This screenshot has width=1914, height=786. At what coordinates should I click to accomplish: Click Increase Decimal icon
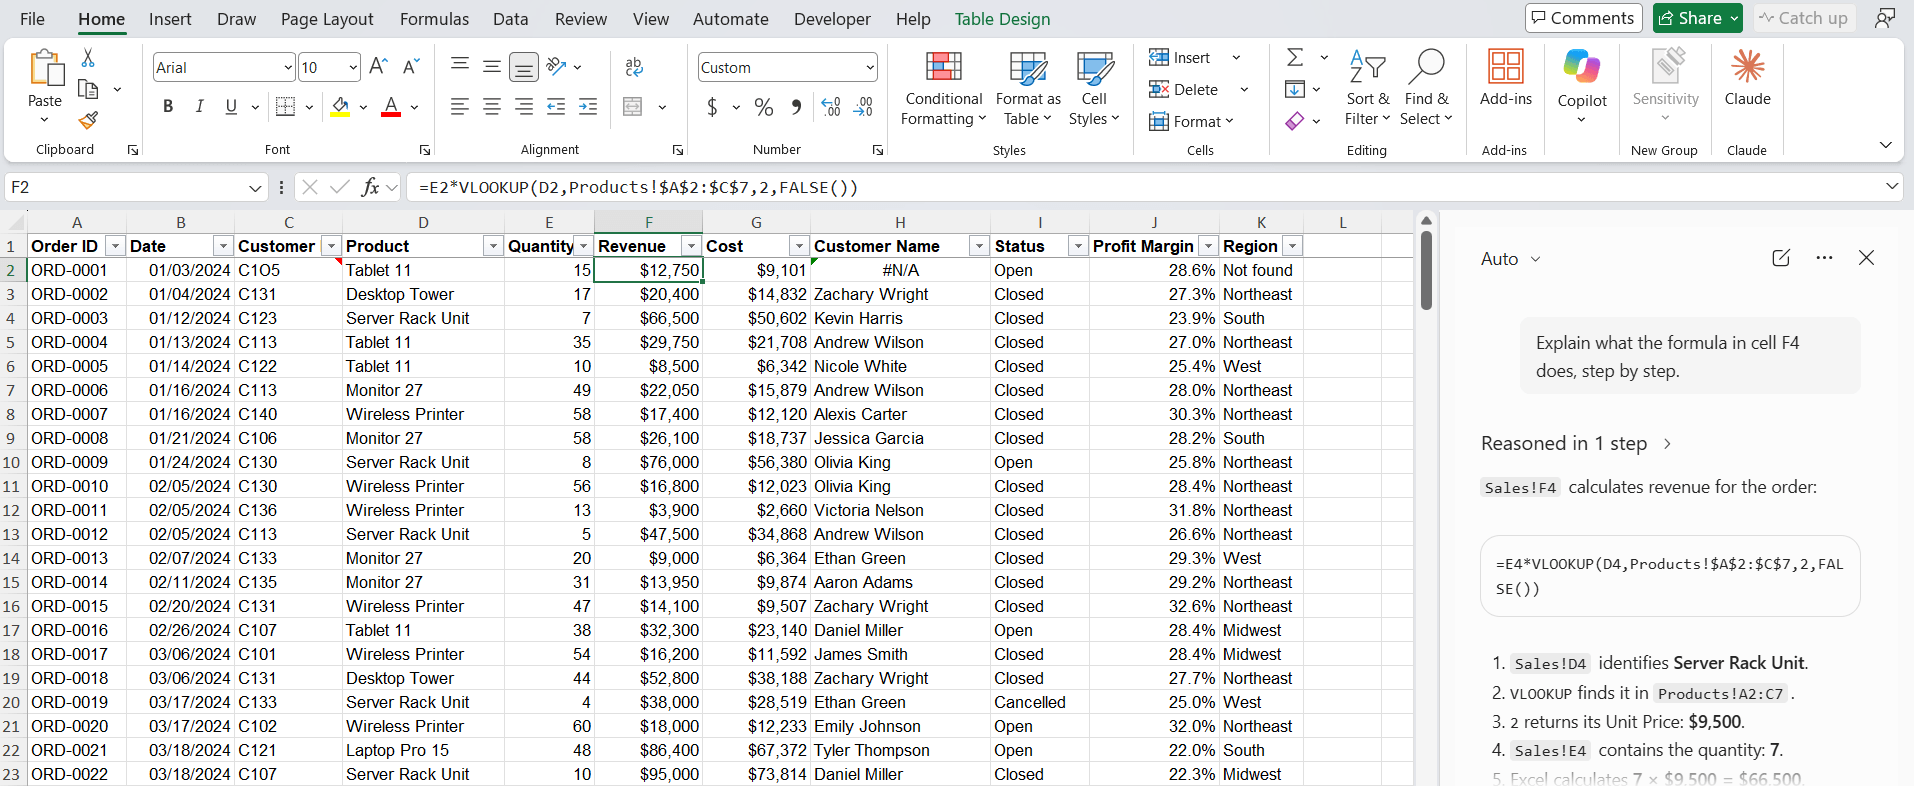[x=830, y=107]
